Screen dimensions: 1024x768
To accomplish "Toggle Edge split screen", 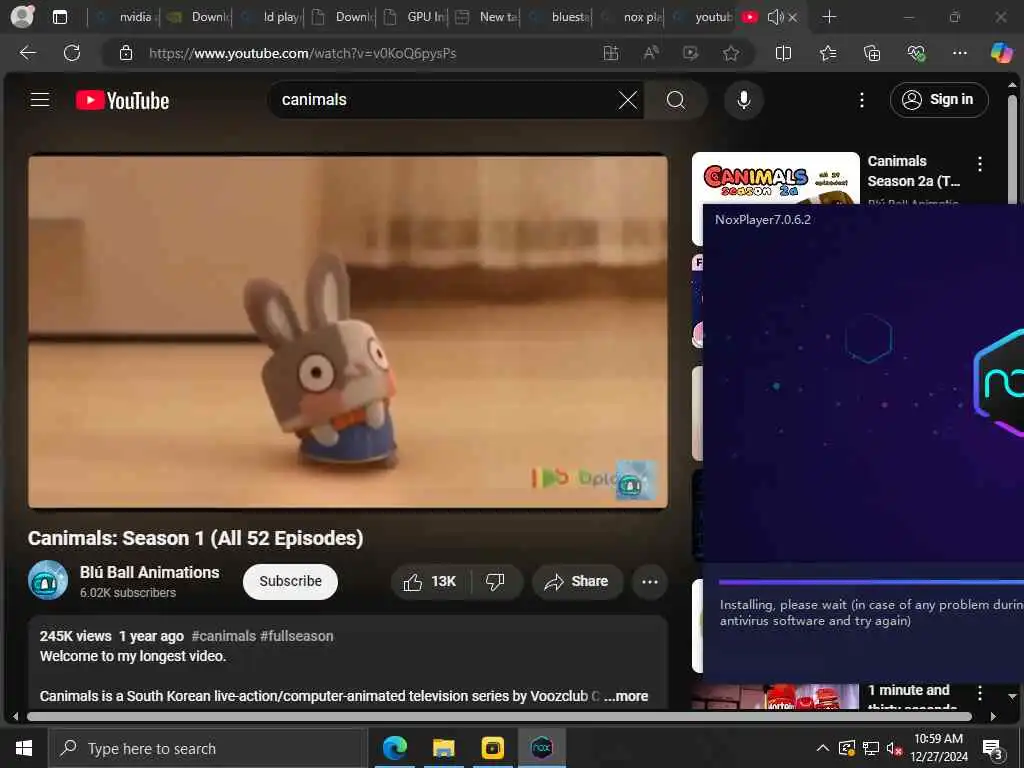I will (783, 53).
